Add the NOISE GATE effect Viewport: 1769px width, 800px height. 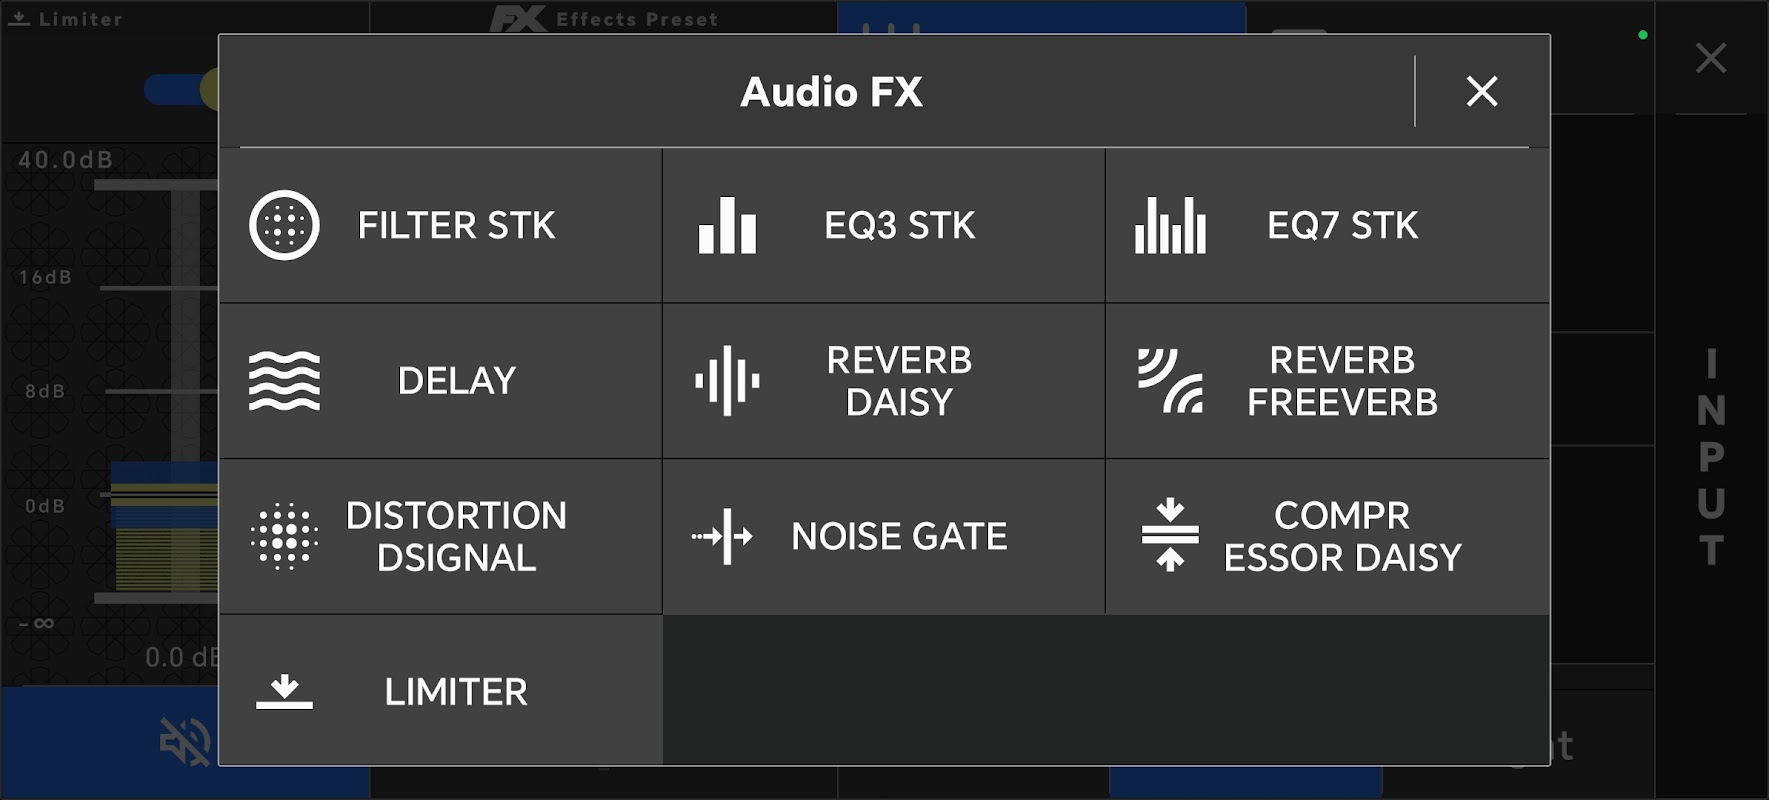899,536
